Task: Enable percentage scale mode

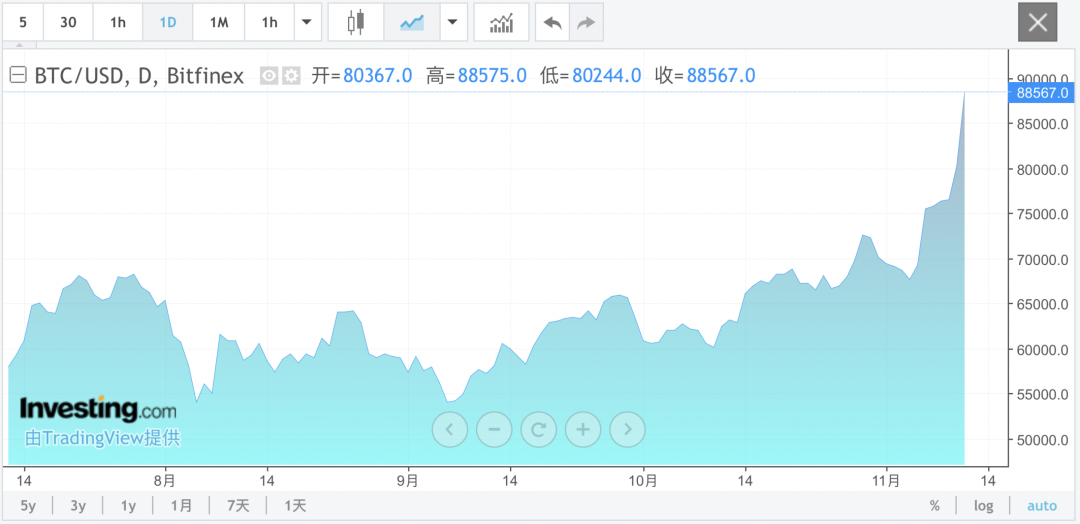Action: pos(934,506)
